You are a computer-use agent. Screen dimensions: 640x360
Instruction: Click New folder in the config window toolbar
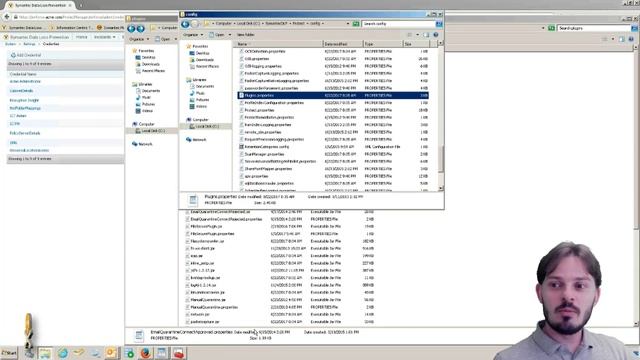pos(245,35)
